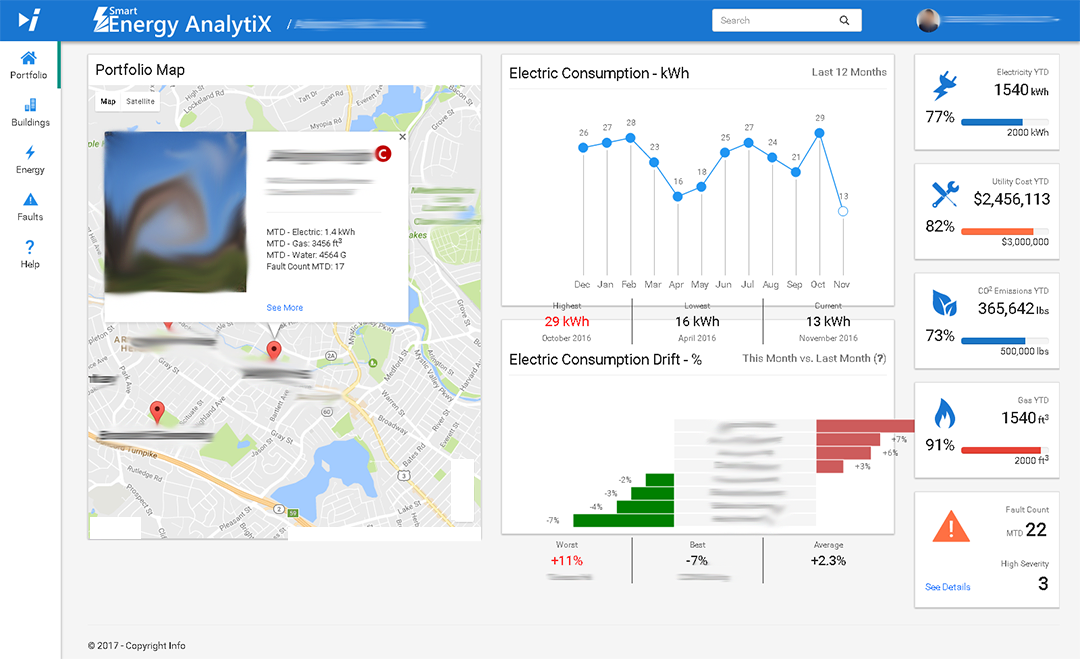Select the Map view tab
Viewport: 1081px width, 659px height.
(108, 101)
